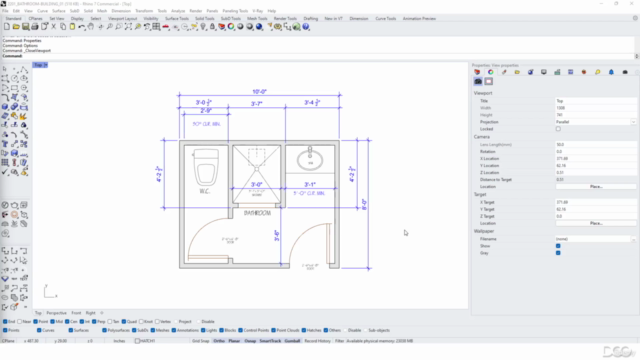Click the Rotation value field
Screen dimensions: 640x360
click(x=596, y=151)
